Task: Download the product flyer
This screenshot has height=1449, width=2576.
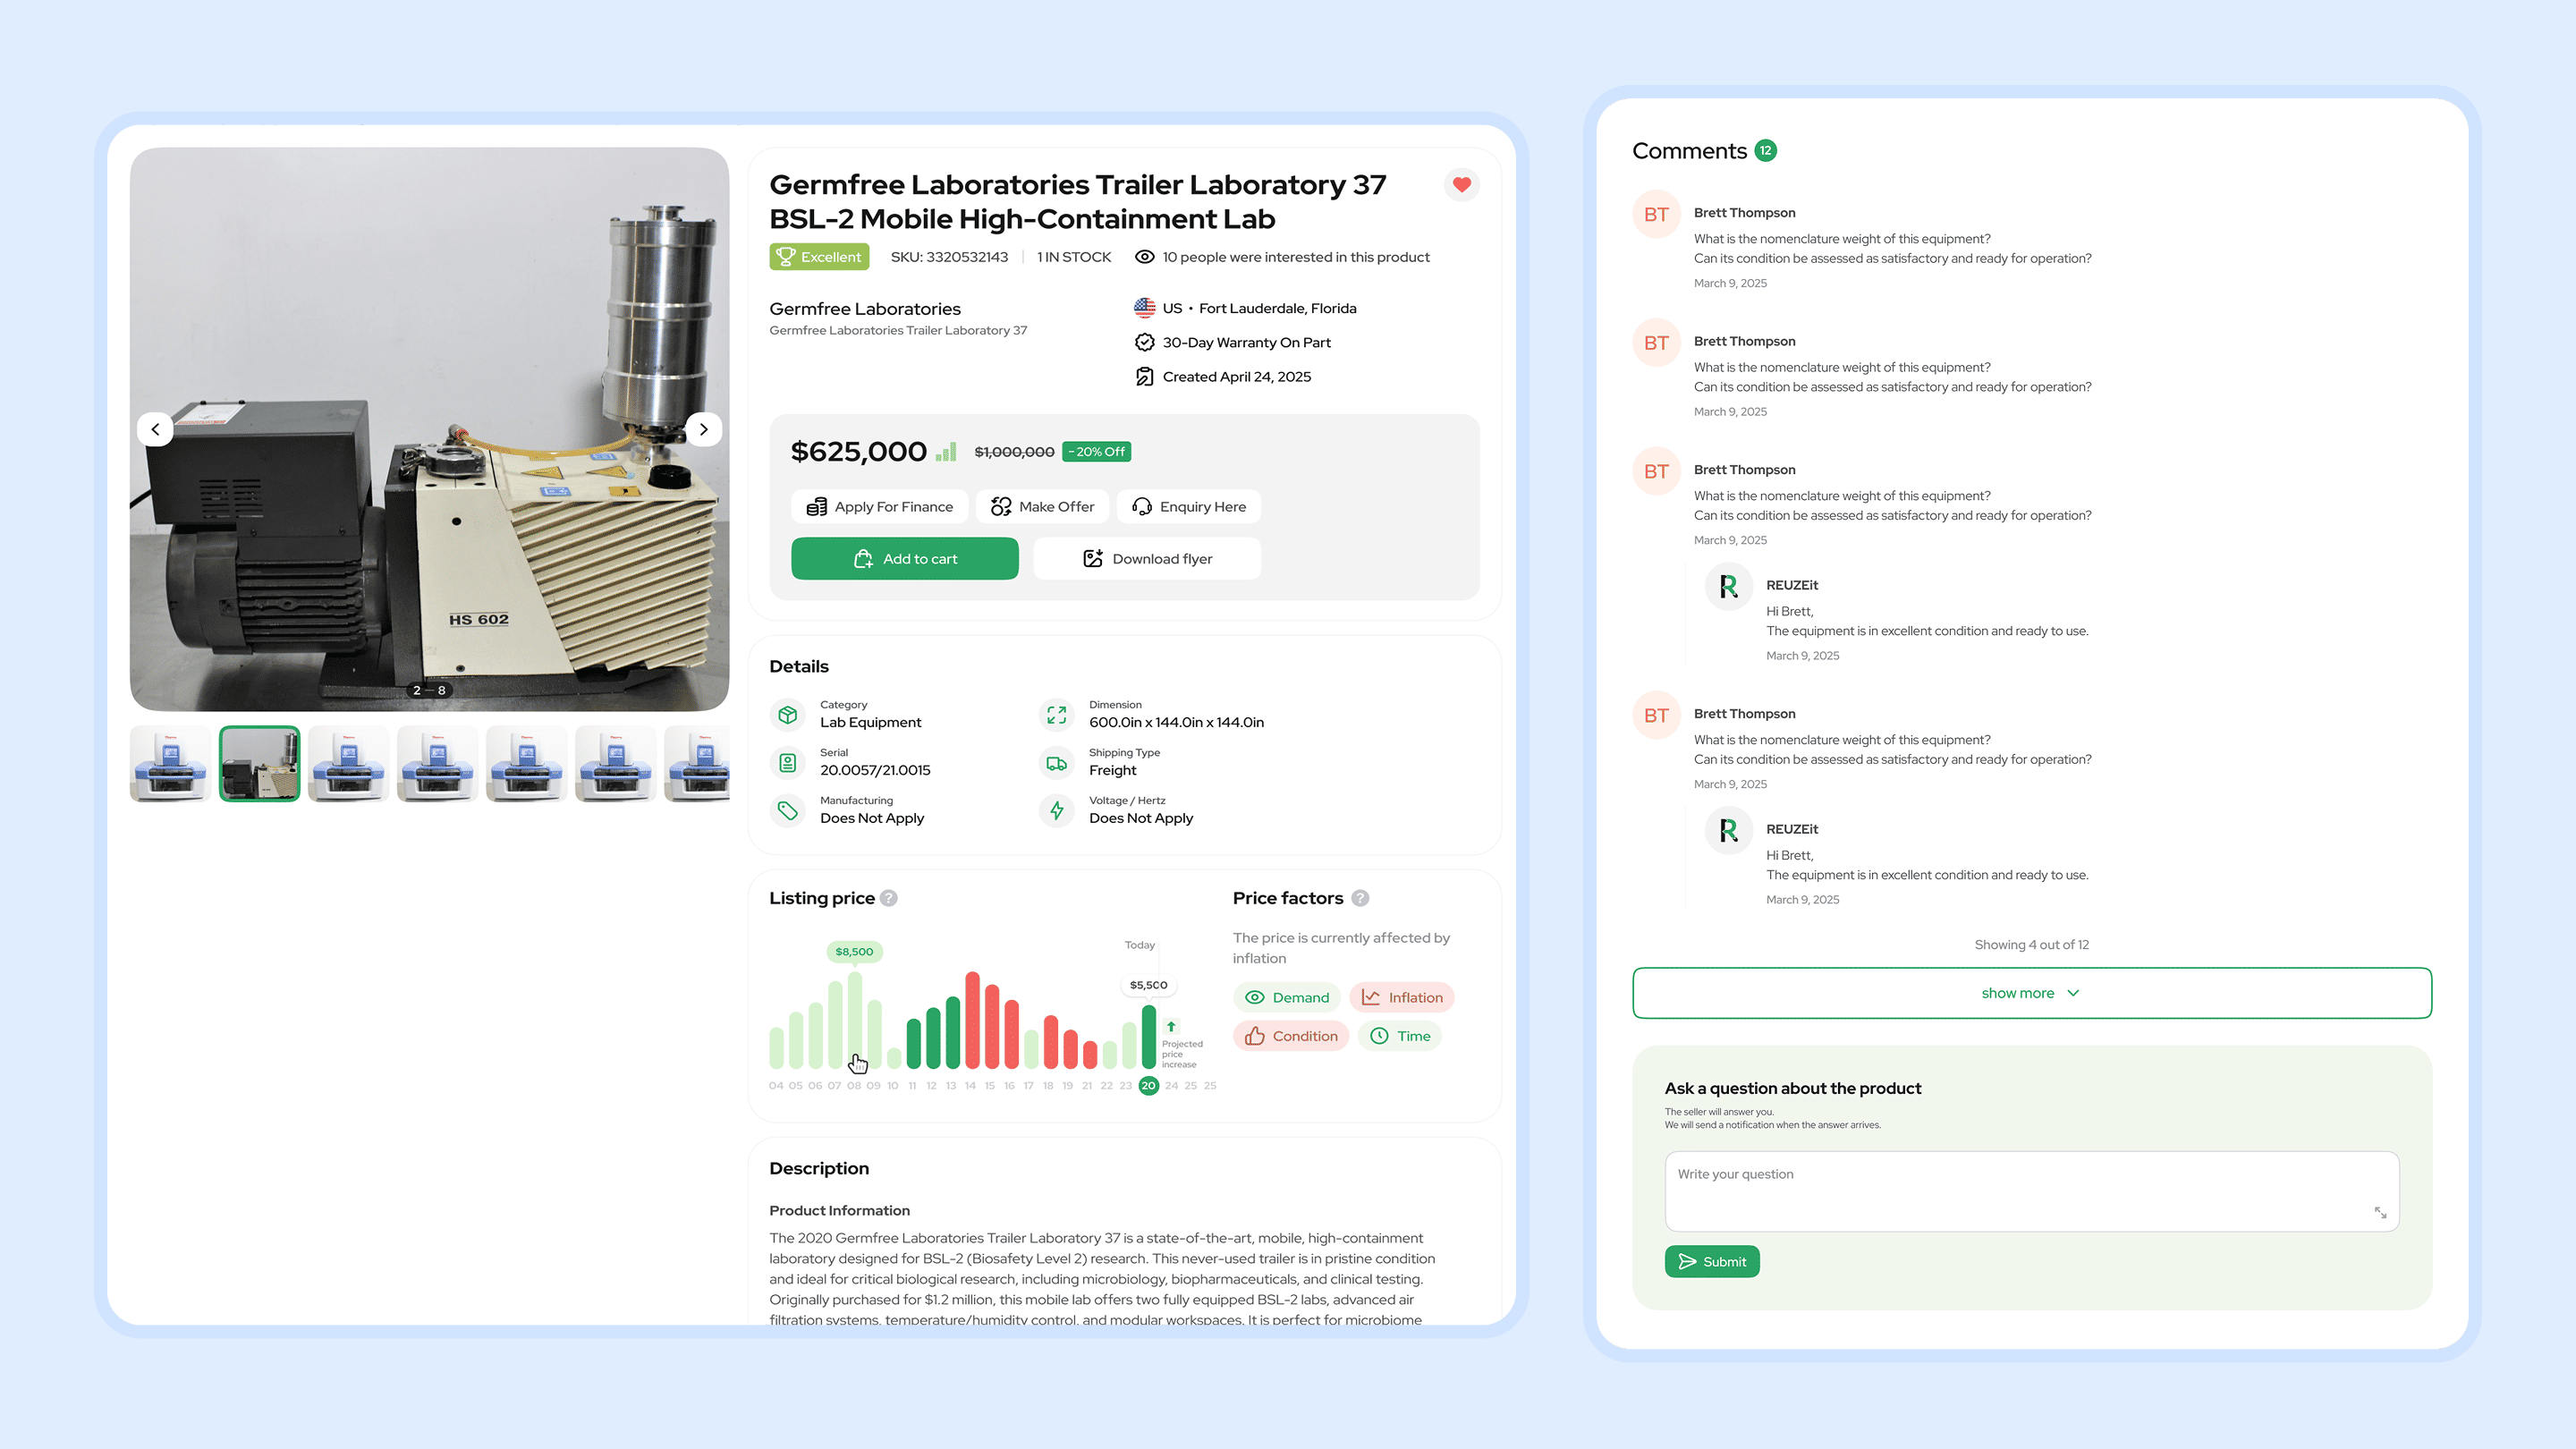Action: tap(1146, 559)
